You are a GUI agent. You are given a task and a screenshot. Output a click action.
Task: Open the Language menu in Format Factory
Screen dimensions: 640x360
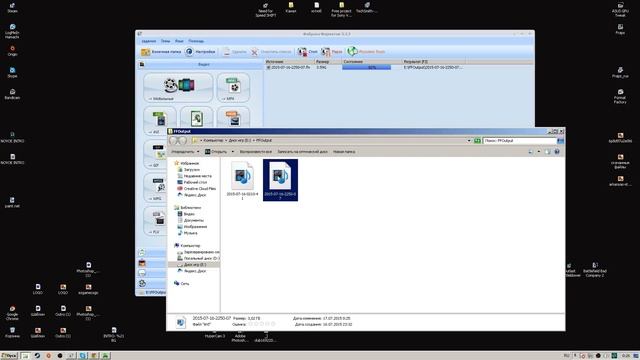click(179, 41)
